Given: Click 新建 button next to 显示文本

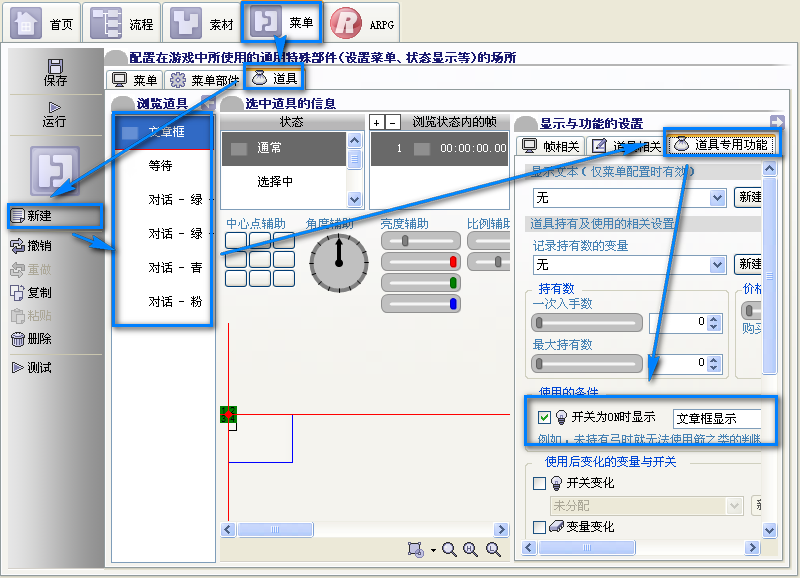Looking at the screenshot, I should [x=748, y=197].
